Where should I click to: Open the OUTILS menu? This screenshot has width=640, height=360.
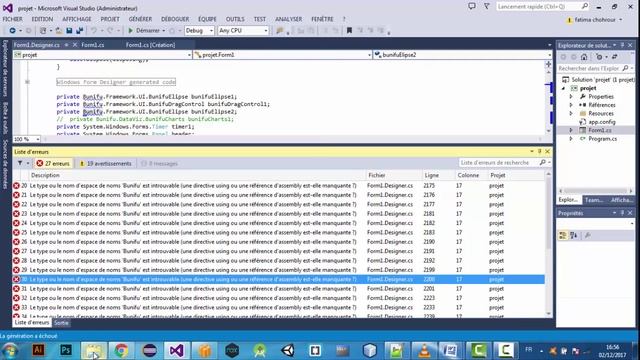pyautogui.click(x=235, y=19)
